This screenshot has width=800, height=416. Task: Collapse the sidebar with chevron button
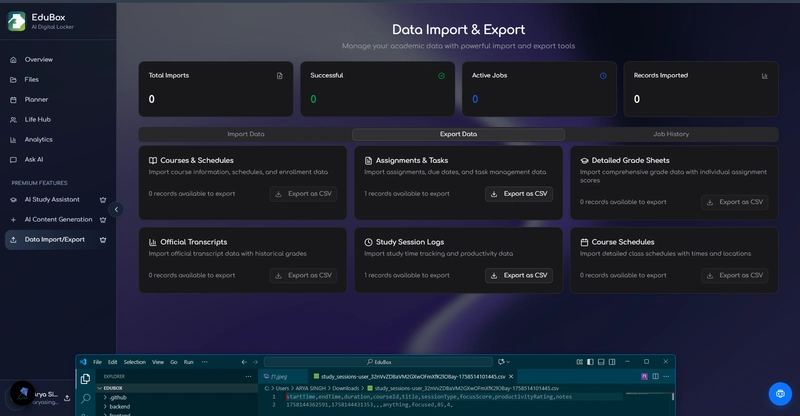(x=116, y=209)
